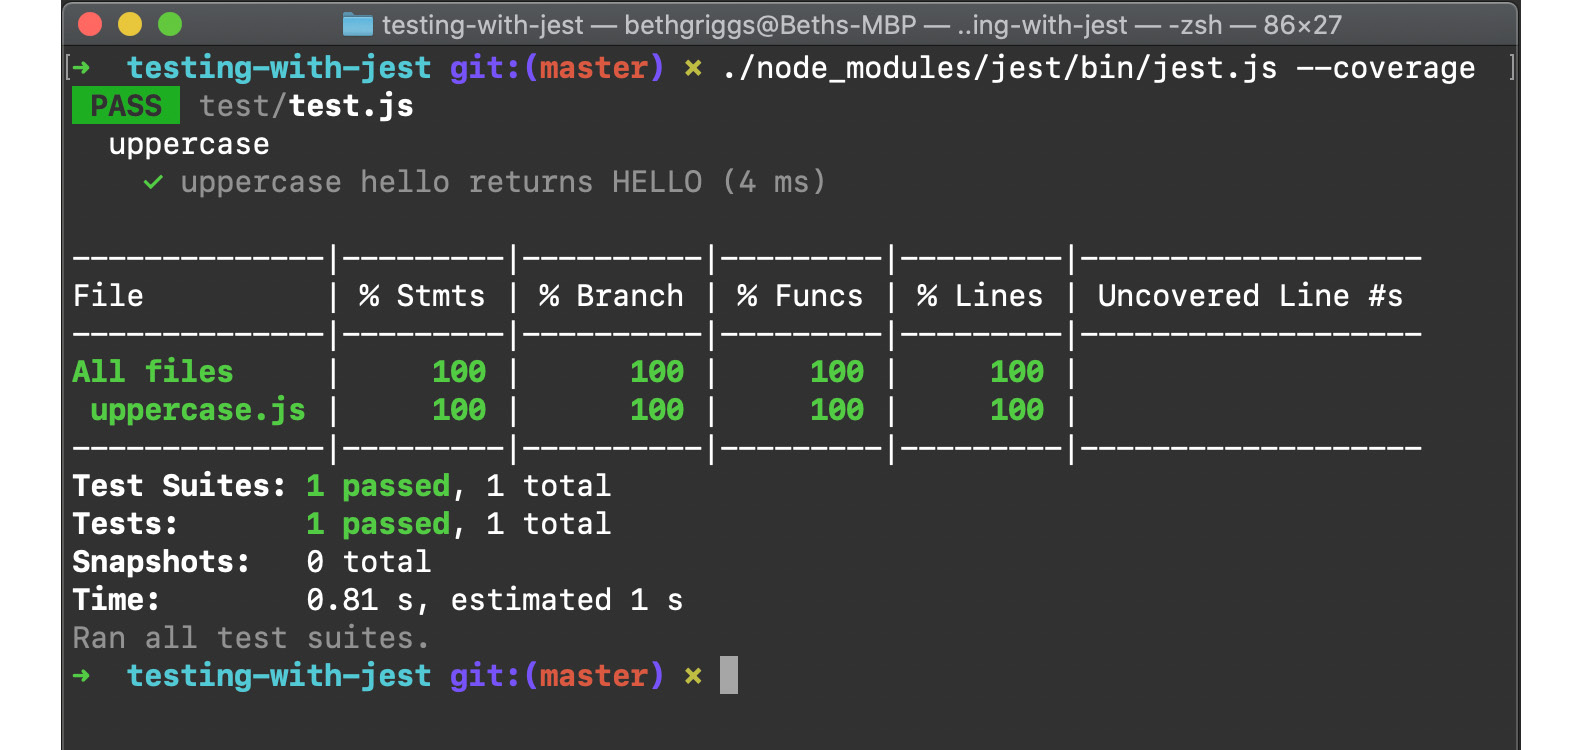
Task: Click 'git:(master)' in the top prompt line
Action: pos(557,68)
